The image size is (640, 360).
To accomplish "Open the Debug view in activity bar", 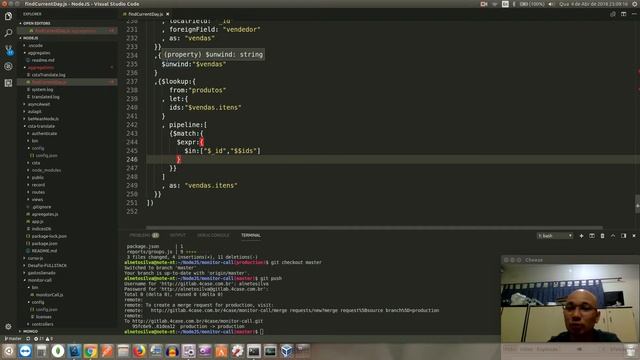I will [8, 66].
